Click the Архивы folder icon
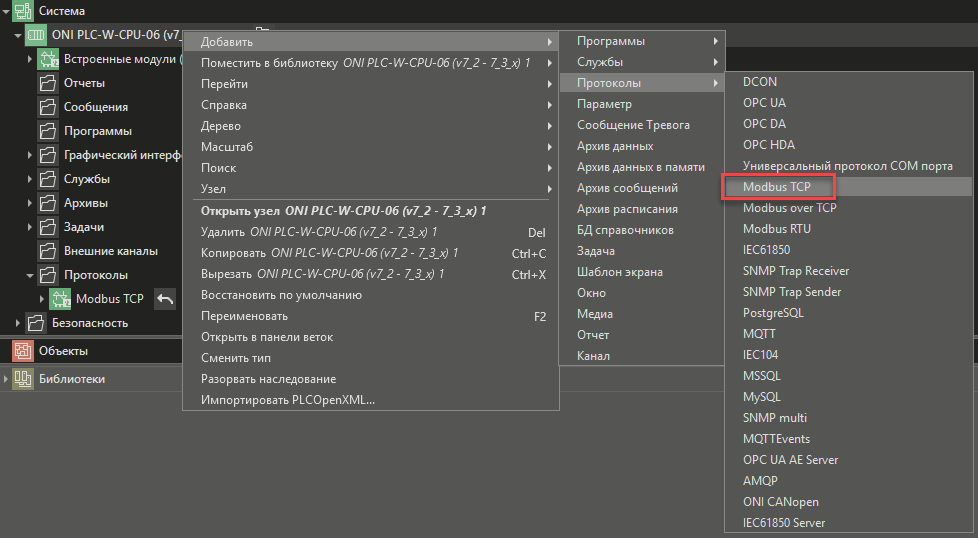 click(47, 203)
